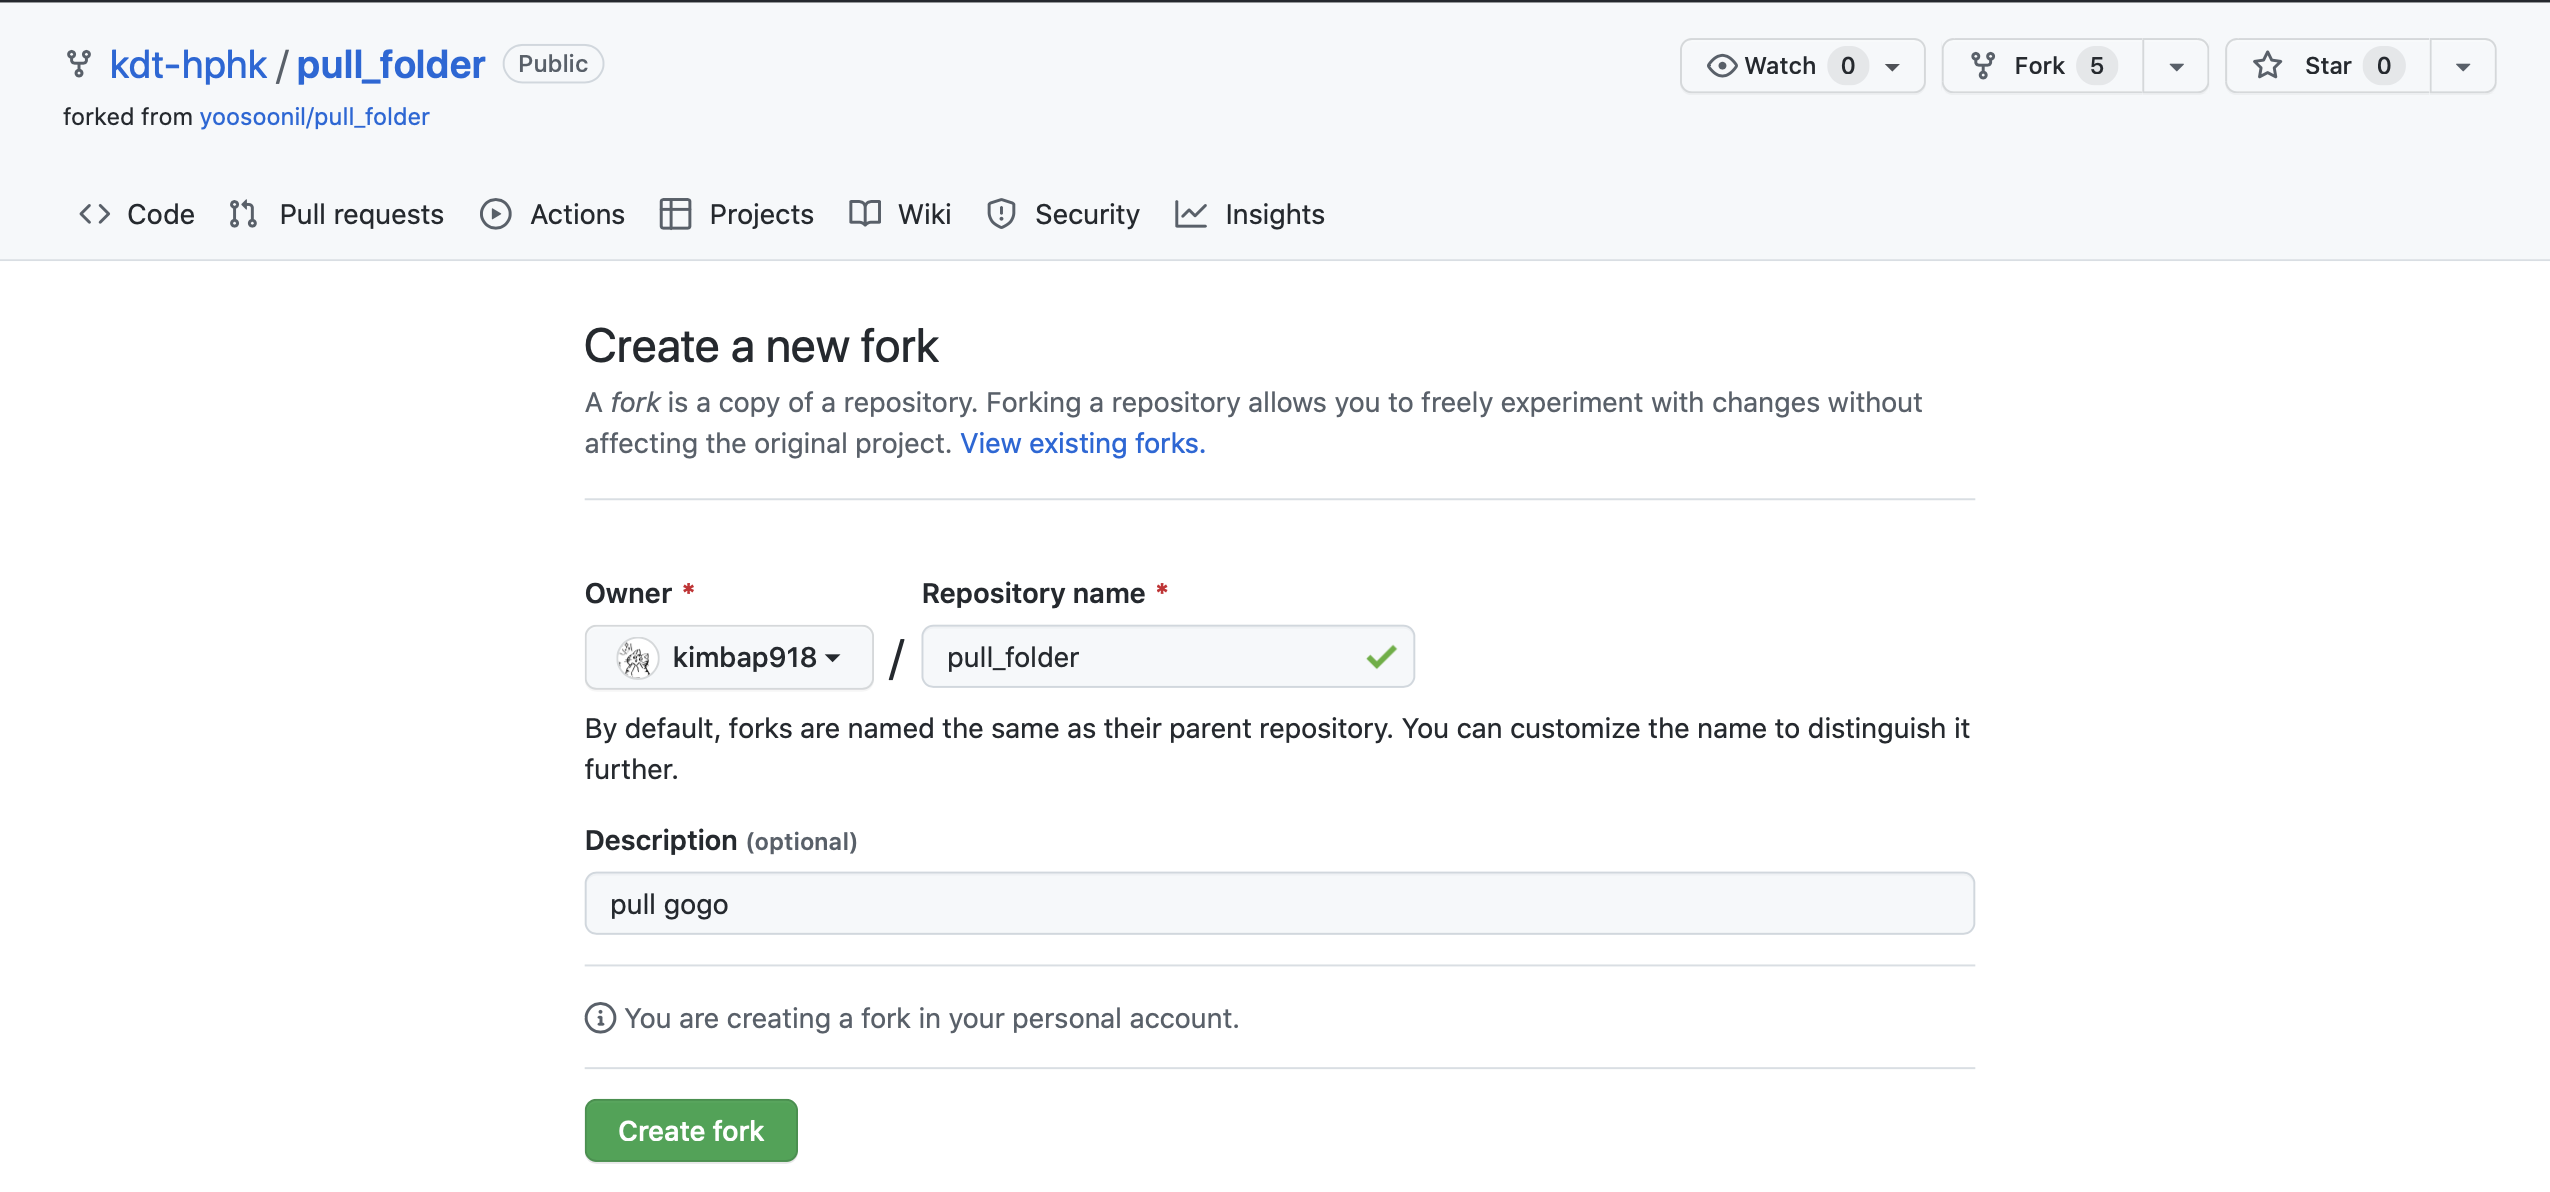Click the Projects table icon

pyautogui.click(x=675, y=214)
